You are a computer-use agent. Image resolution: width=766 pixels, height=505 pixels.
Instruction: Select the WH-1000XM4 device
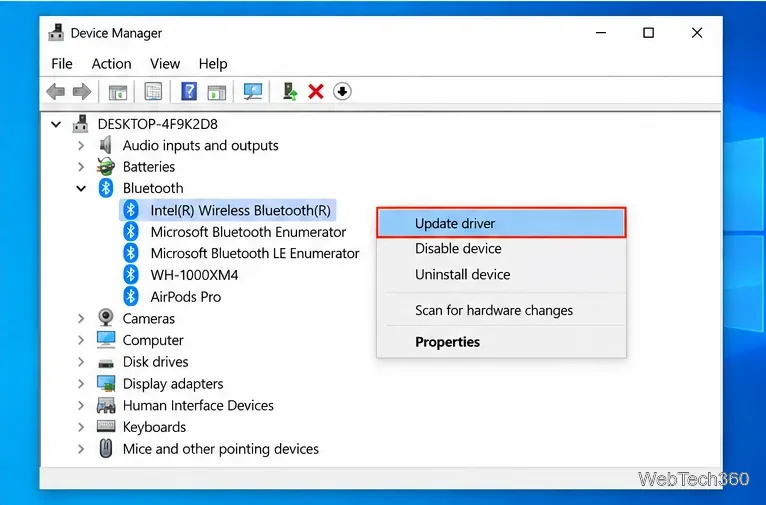coord(194,275)
